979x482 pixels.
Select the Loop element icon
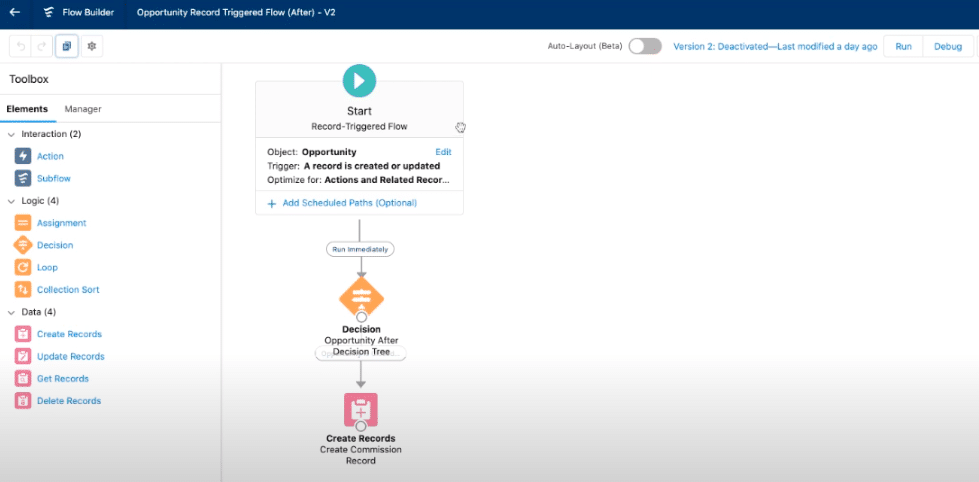point(23,267)
